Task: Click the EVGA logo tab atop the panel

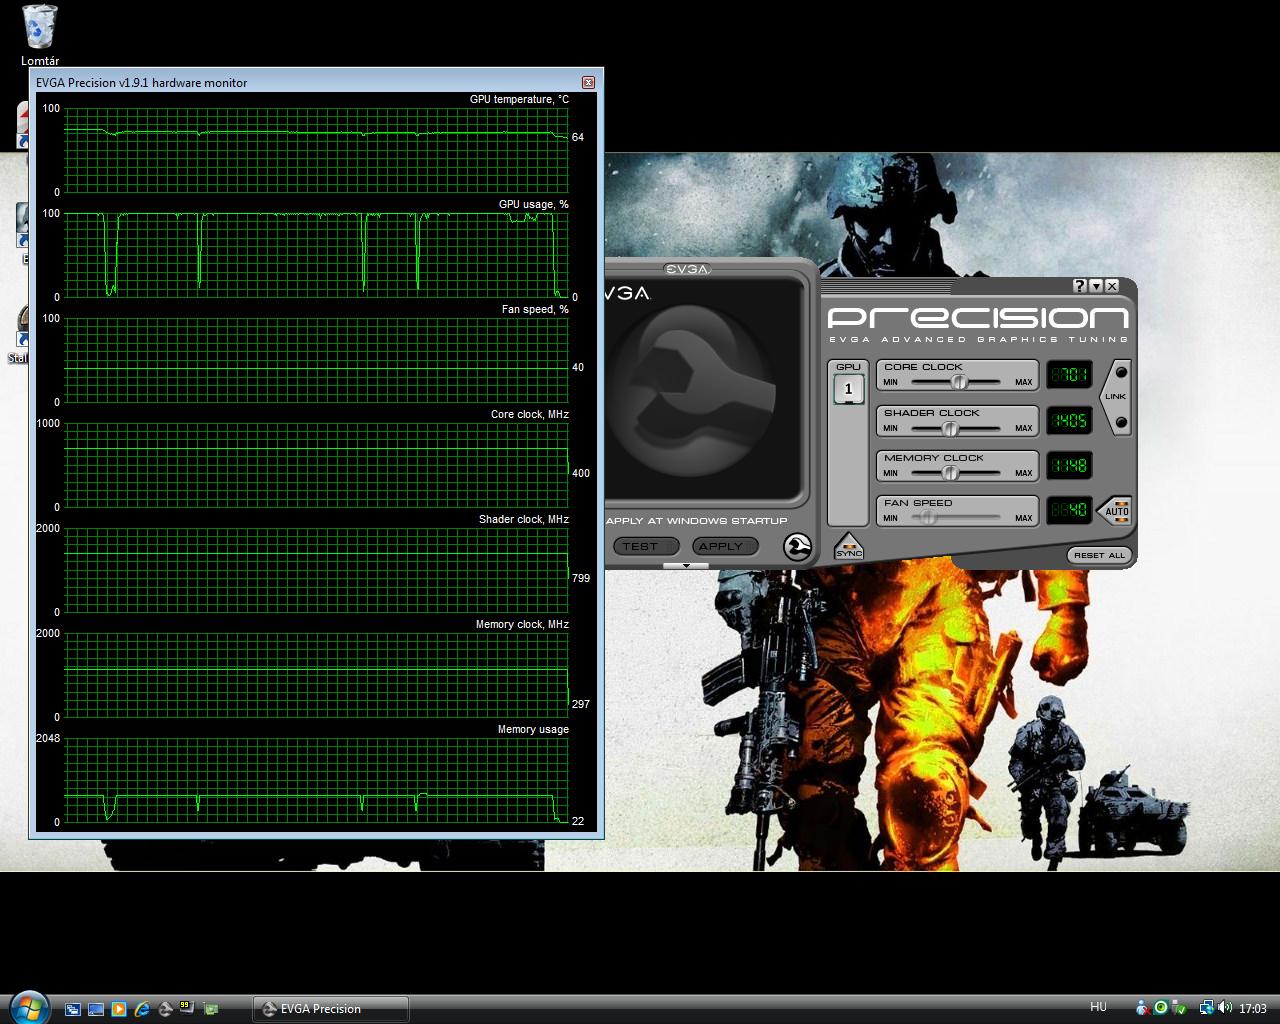Action: (x=687, y=269)
